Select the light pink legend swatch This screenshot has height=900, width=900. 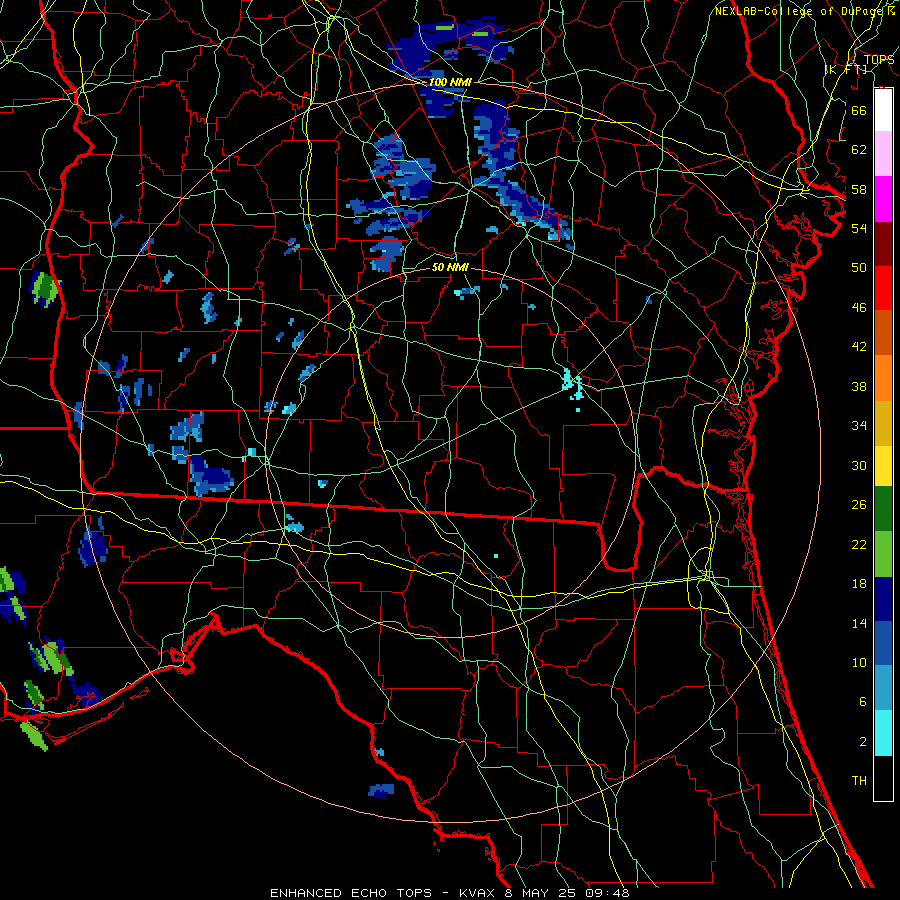[x=883, y=153]
